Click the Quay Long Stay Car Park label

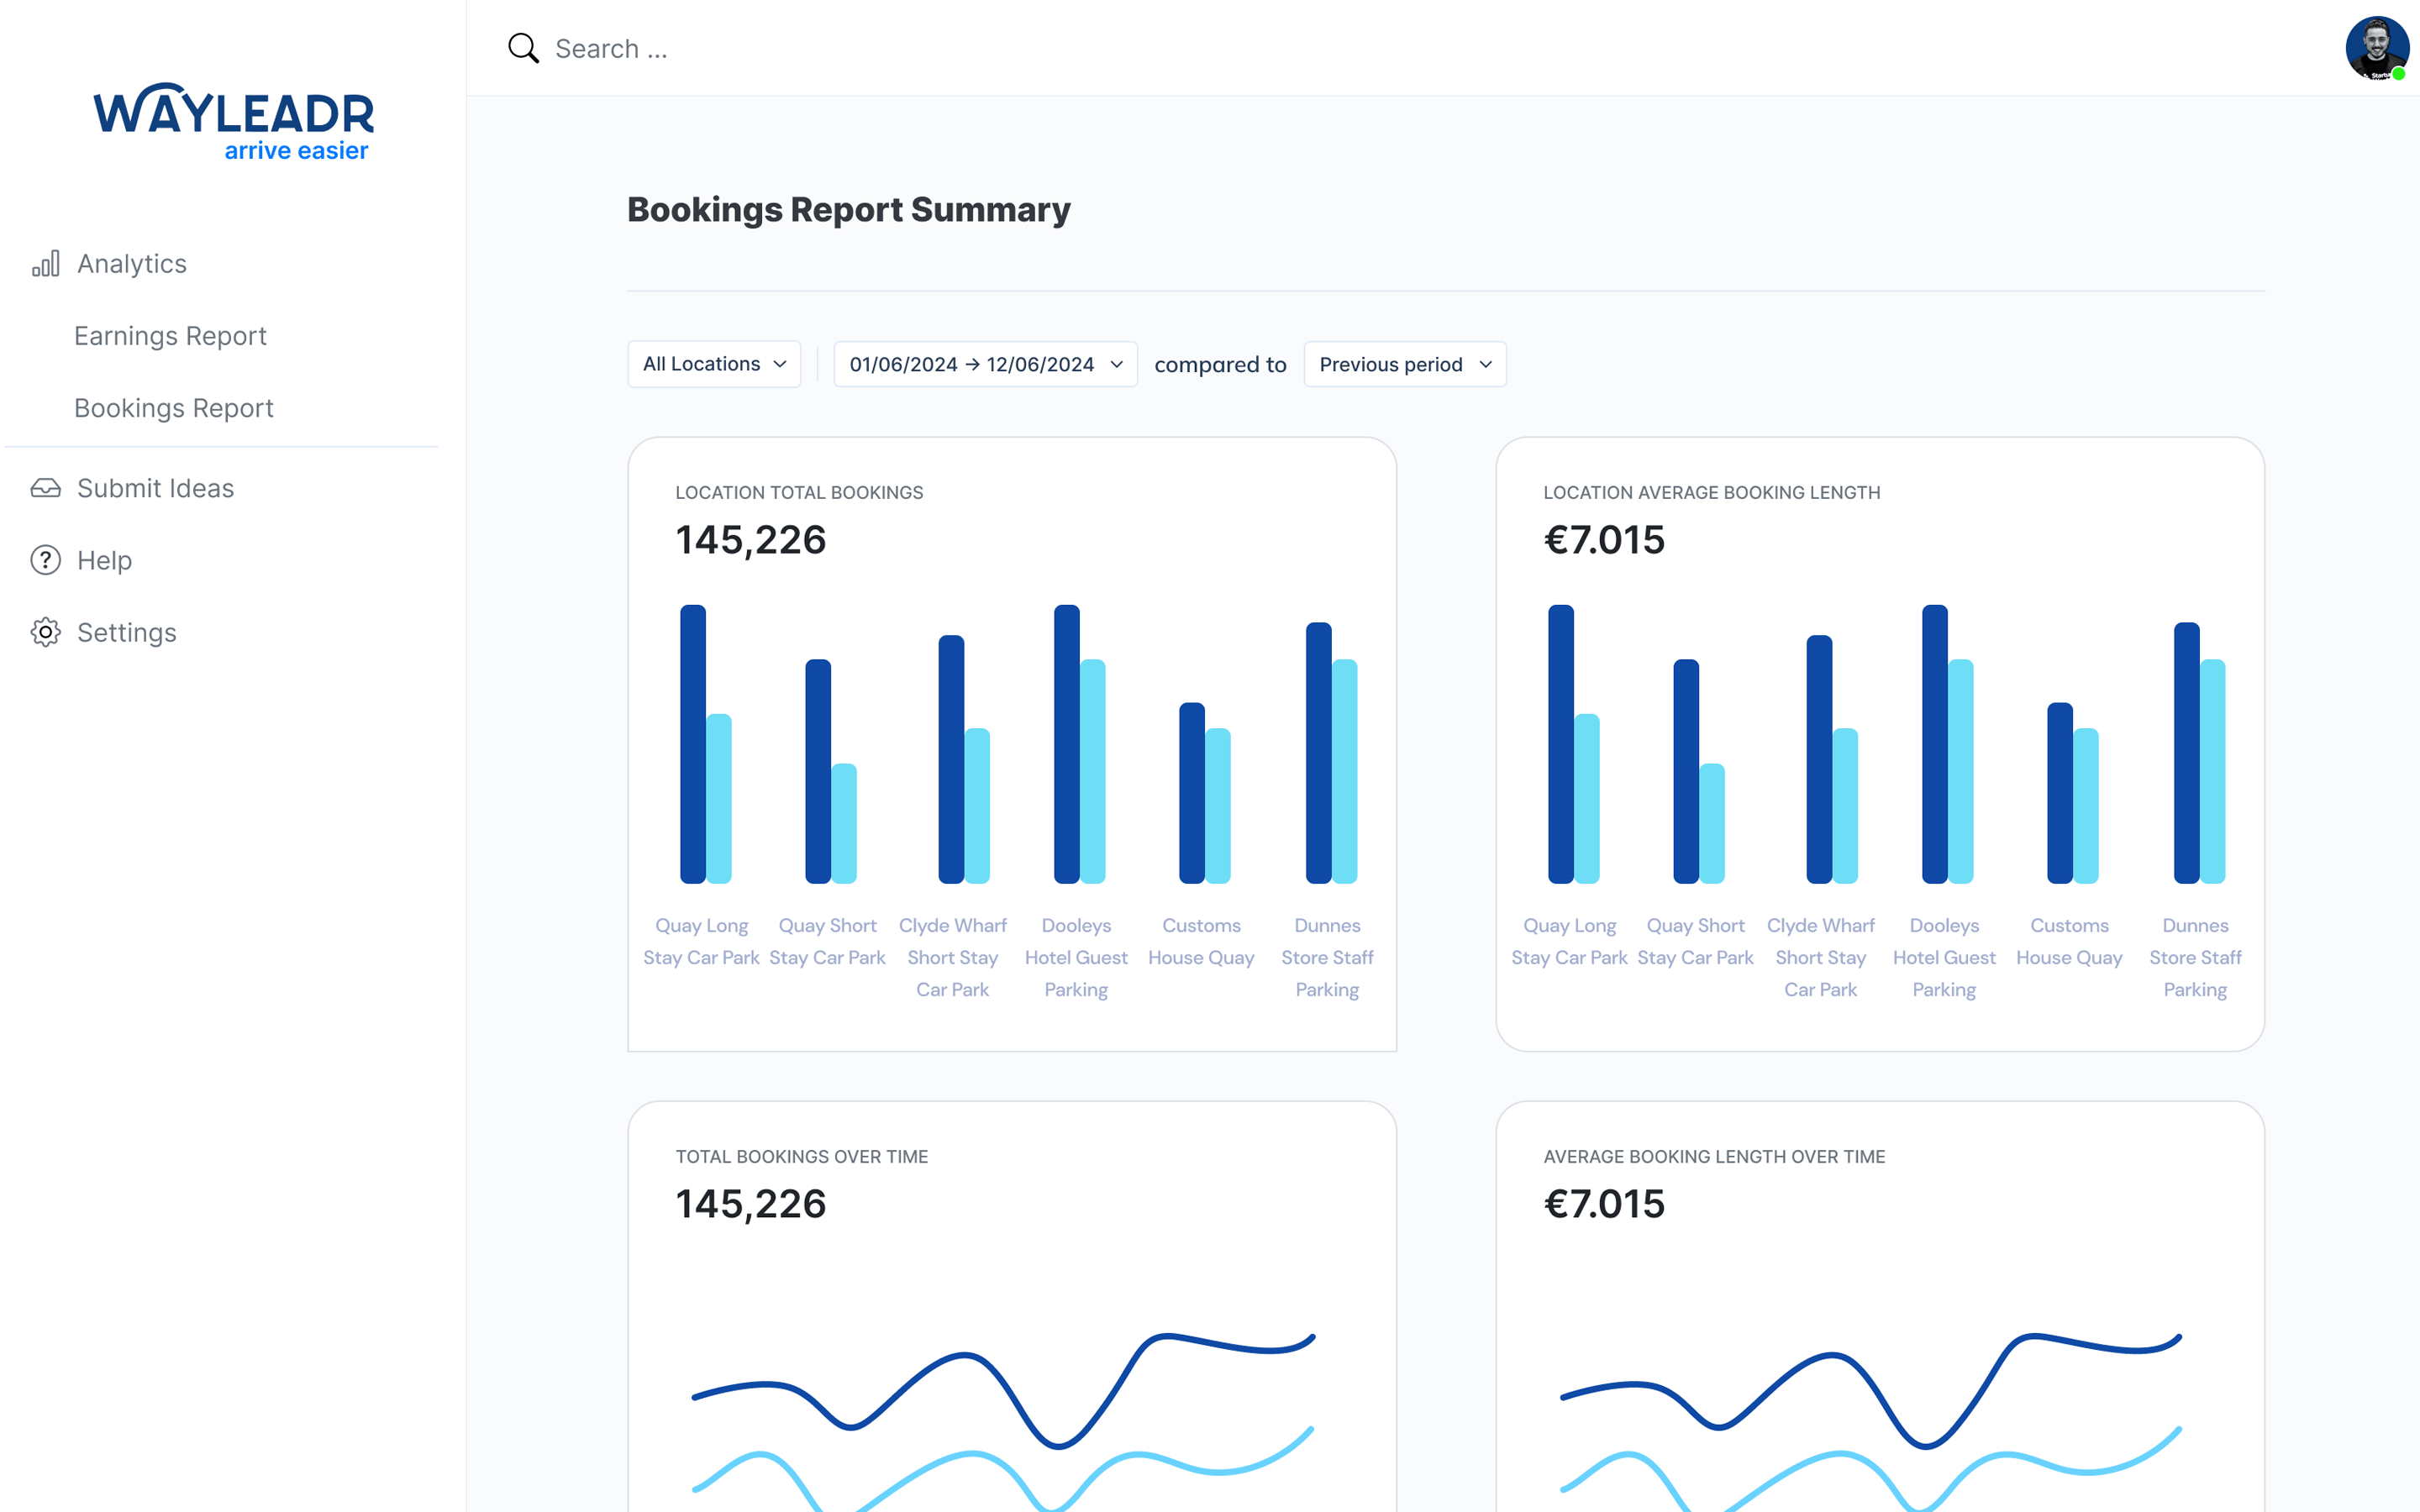click(x=701, y=941)
